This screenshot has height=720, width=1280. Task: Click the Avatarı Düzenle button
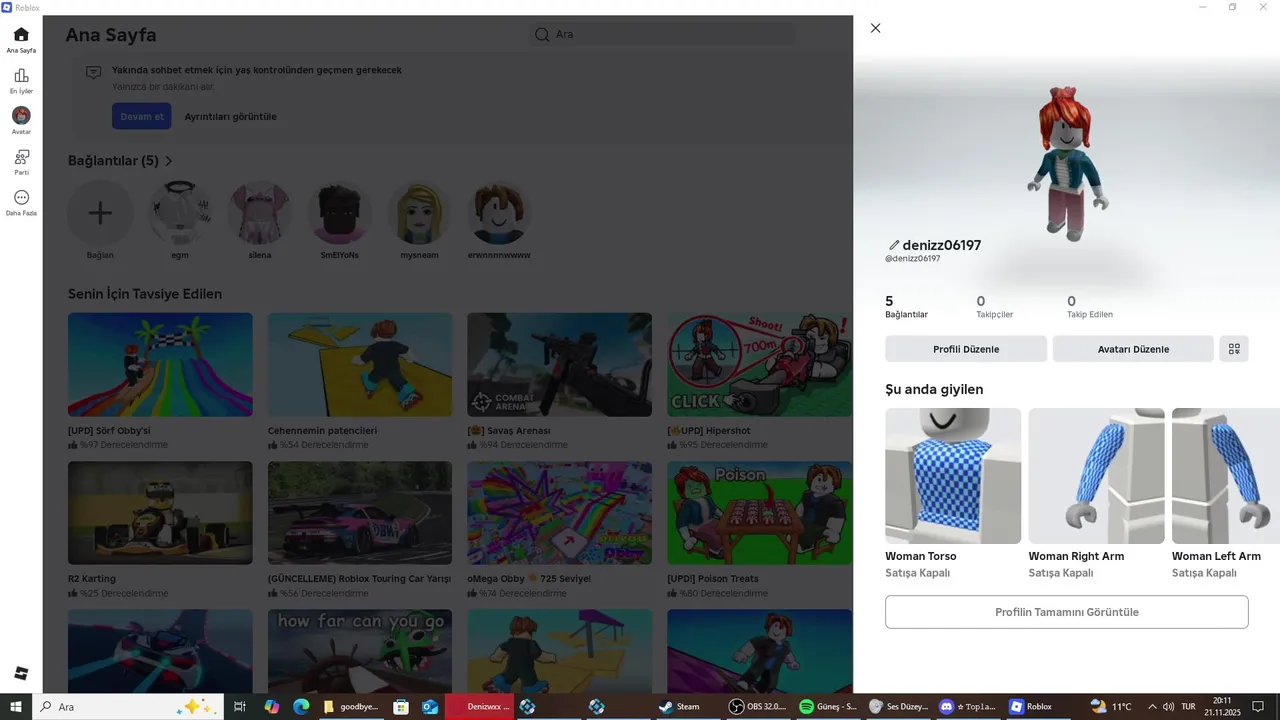[1133, 349]
